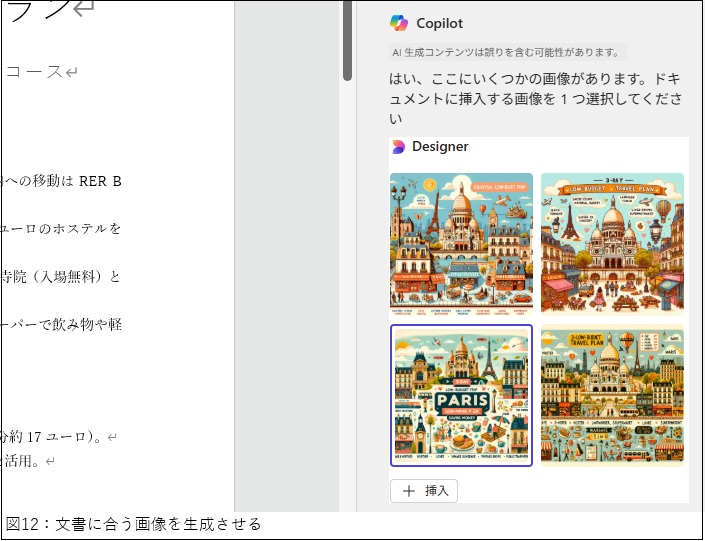Click the line ending 'ユーロのホステルを'
The height and width of the screenshot is (541, 705).
(x=62, y=229)
